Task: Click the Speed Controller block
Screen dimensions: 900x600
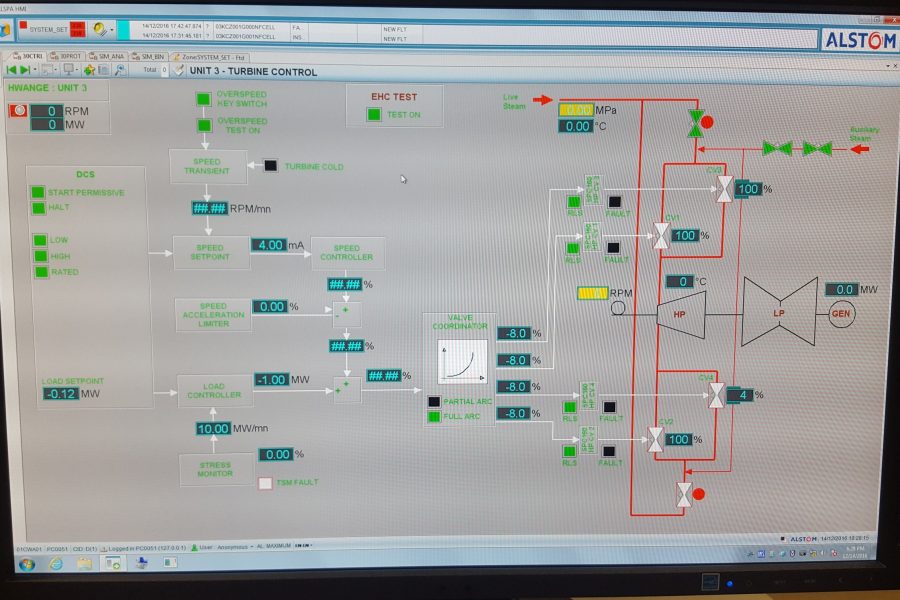Action: click(x=347, y=253)
